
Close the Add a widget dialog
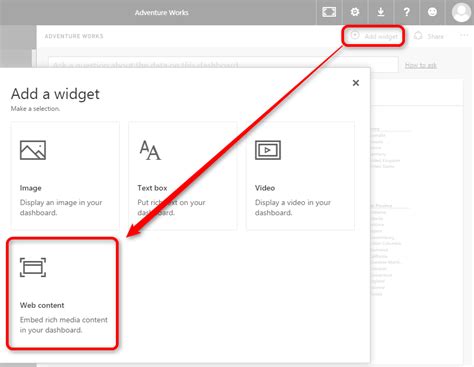356,83
